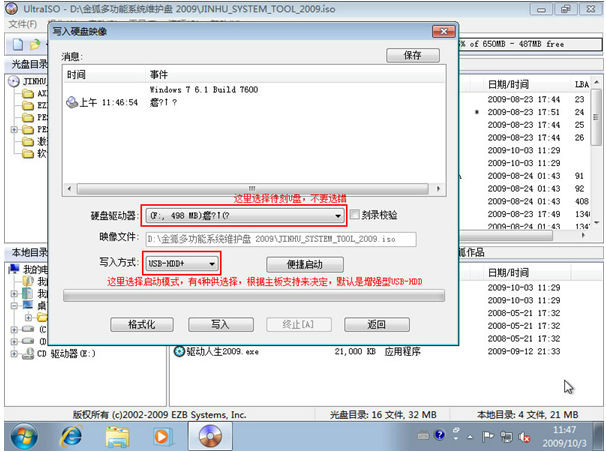Click the write progress bar

point(254,296)
